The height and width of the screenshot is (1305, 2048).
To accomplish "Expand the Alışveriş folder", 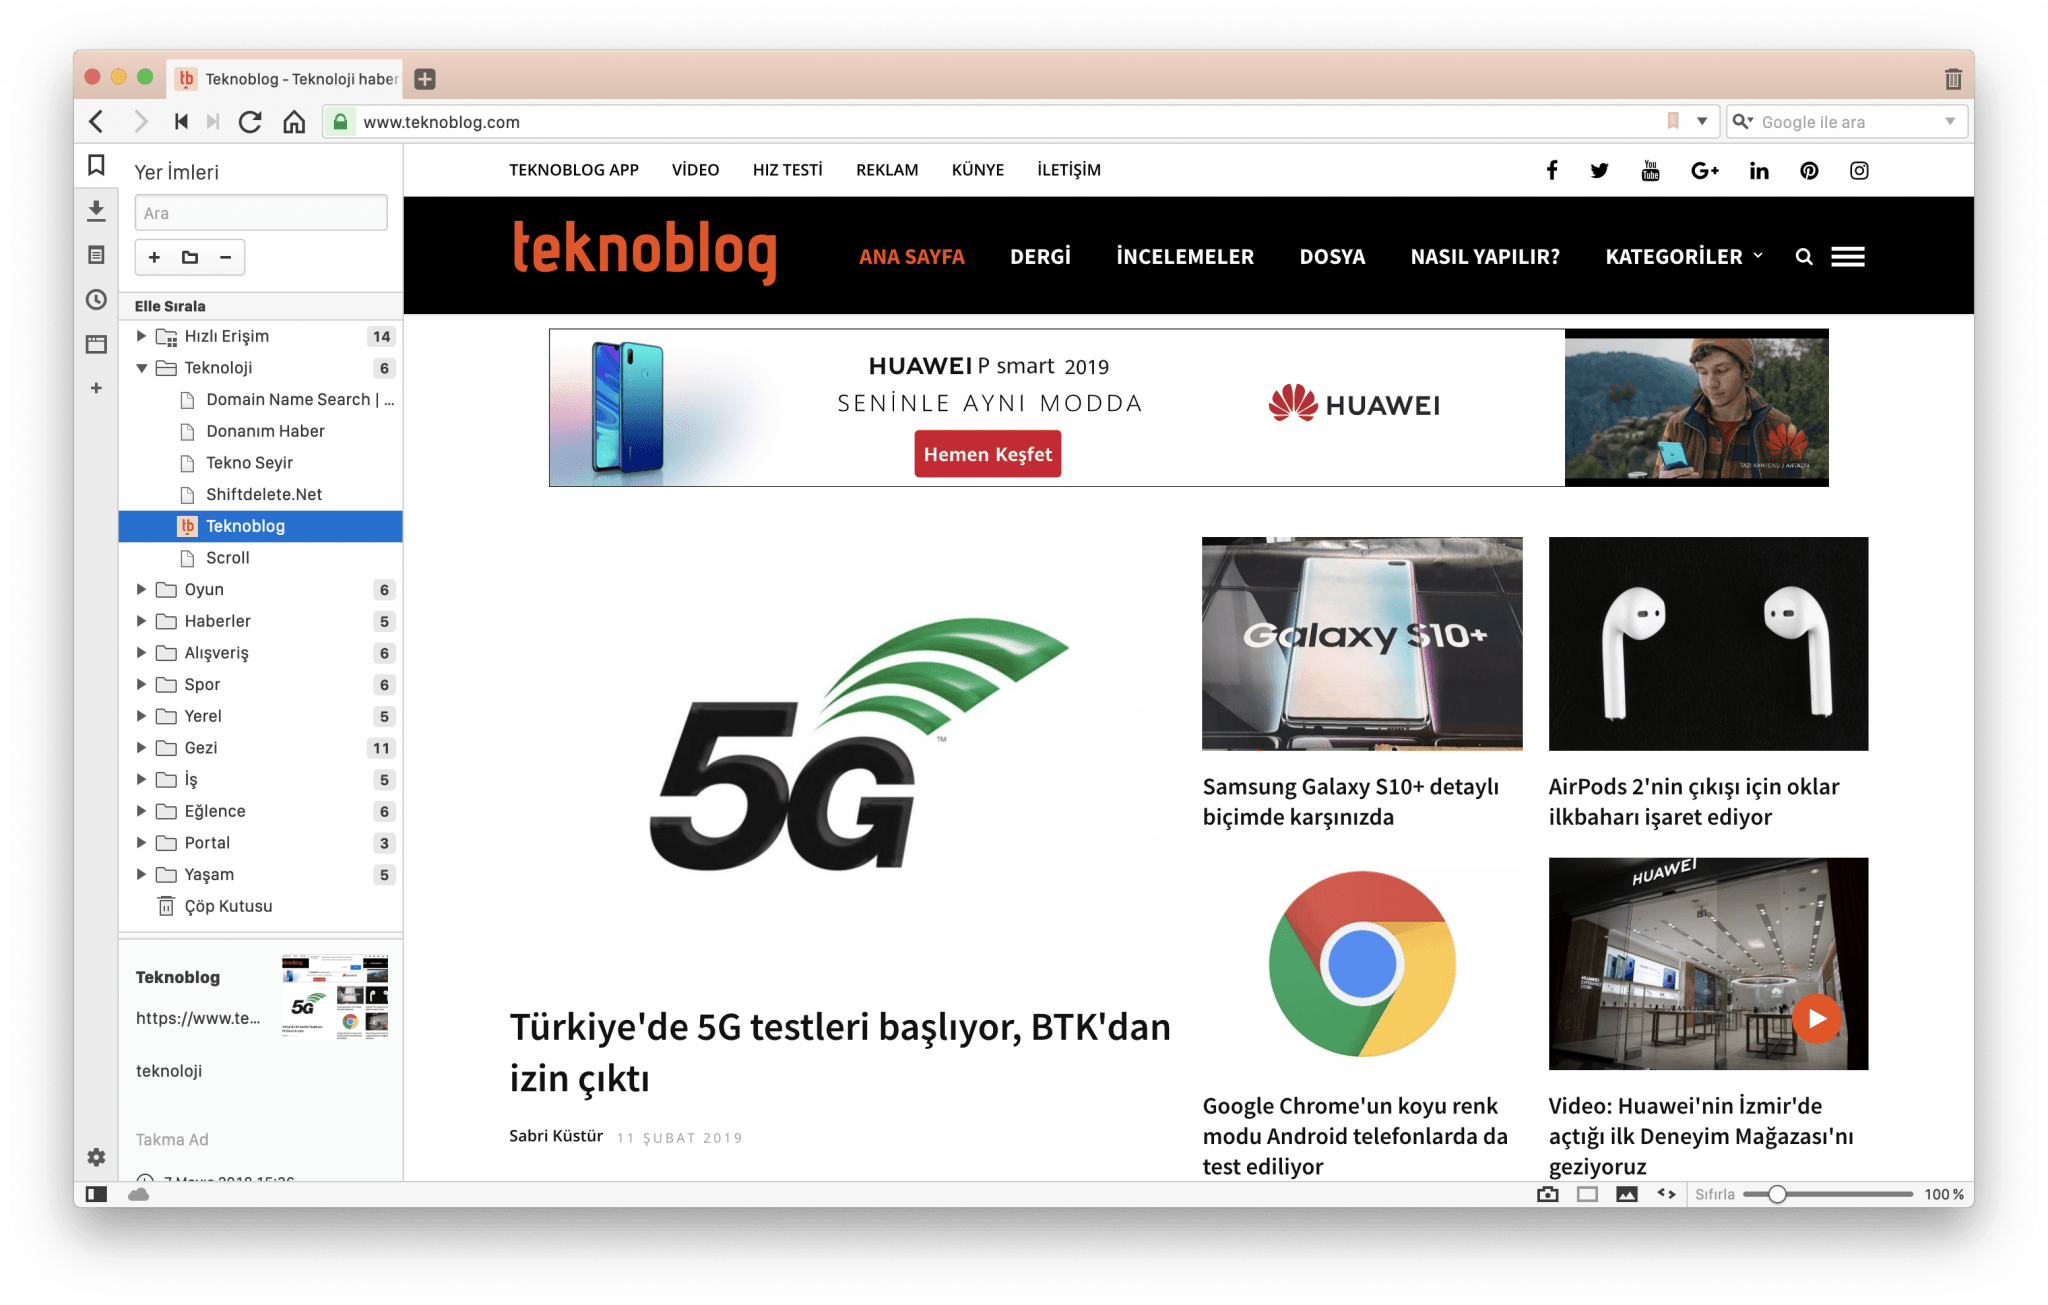I will (x=141, y=653).
